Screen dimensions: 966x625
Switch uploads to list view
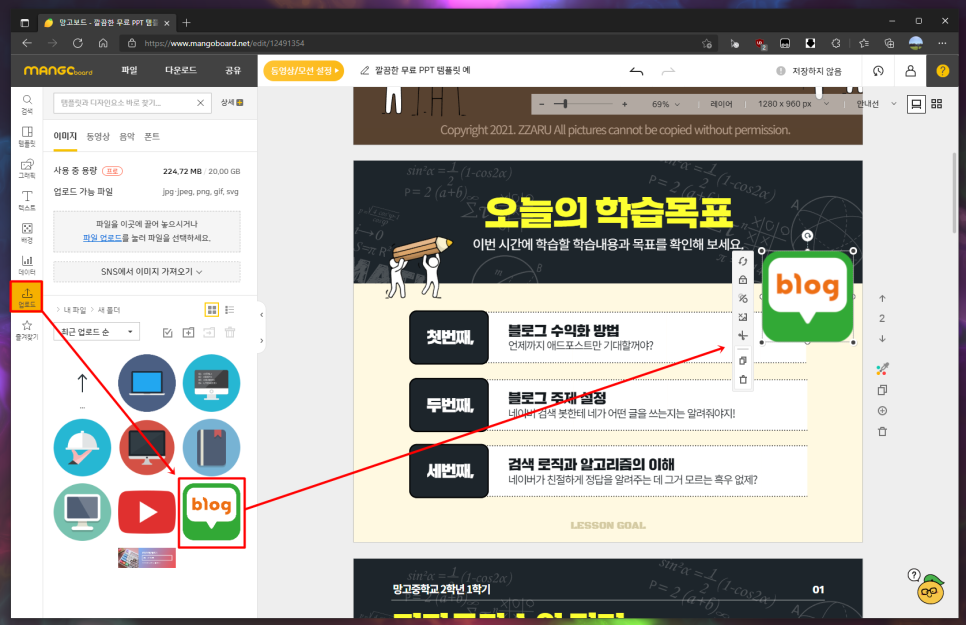pyautogui.click(x=230, y=309)
